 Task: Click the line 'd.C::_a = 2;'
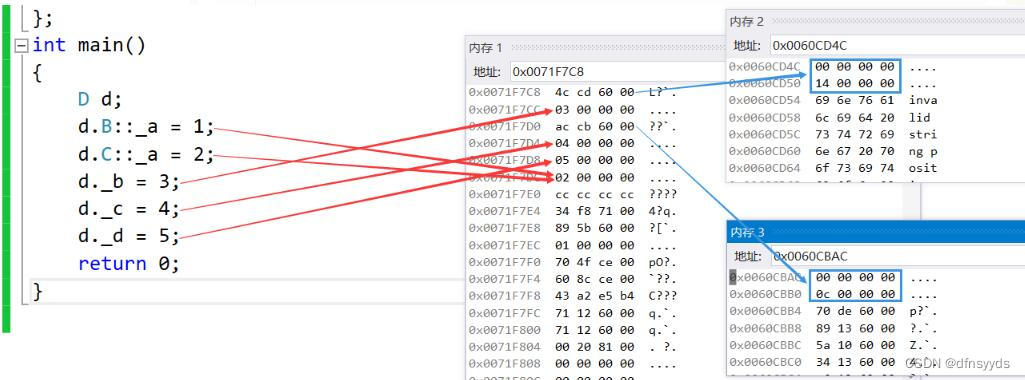tap(146, 155)
